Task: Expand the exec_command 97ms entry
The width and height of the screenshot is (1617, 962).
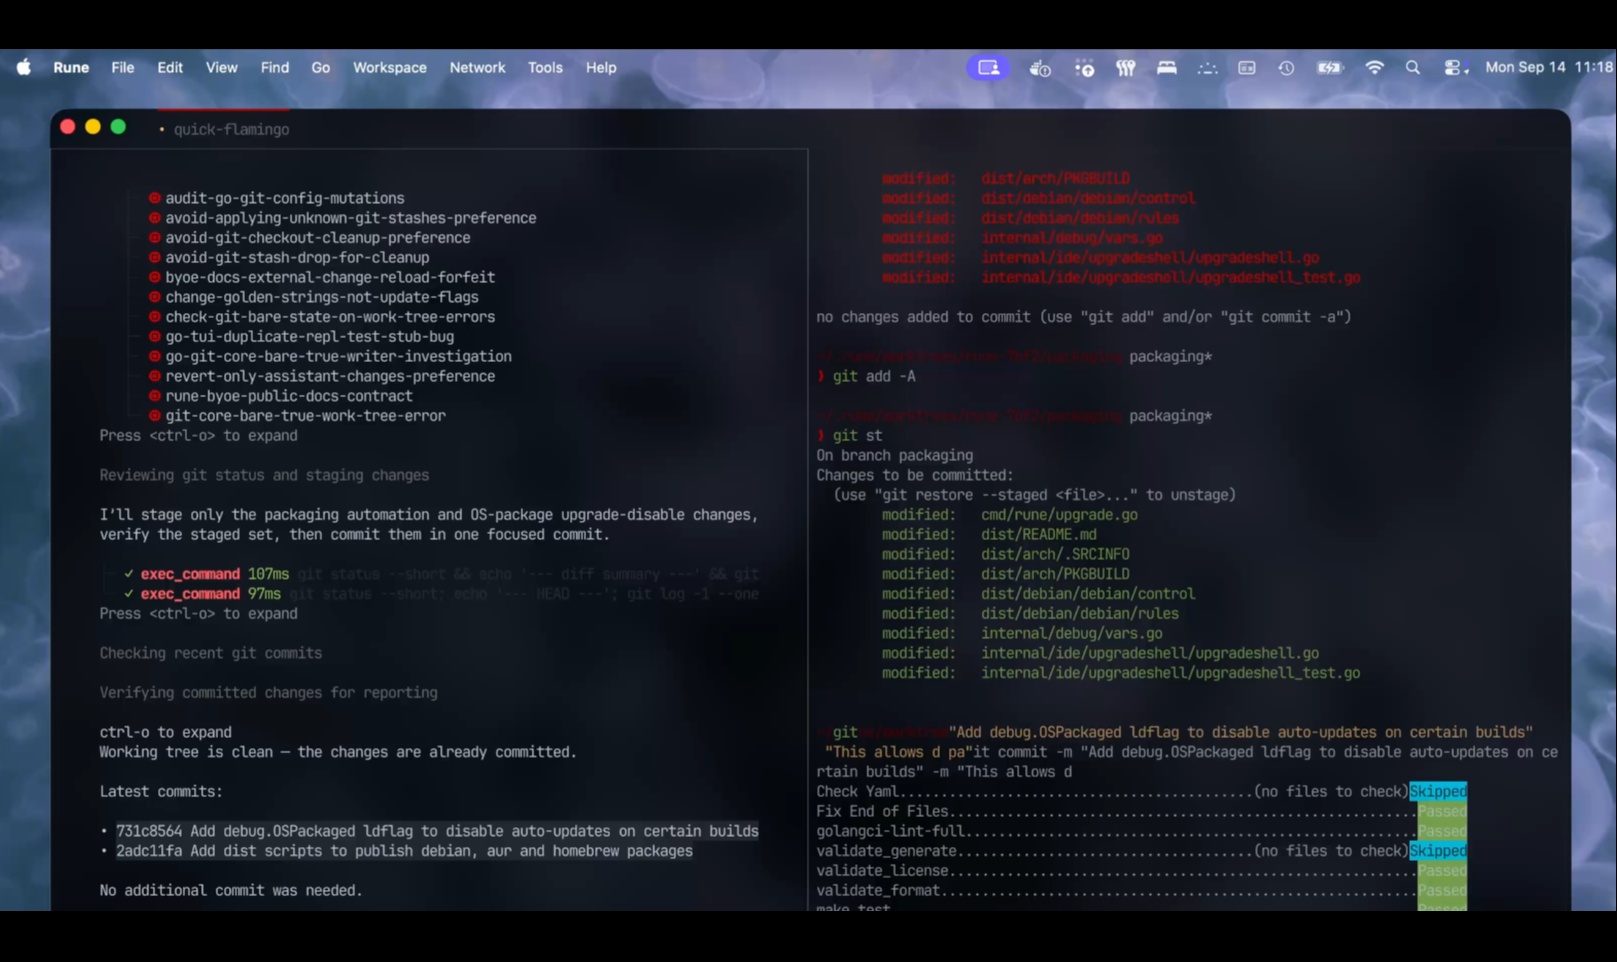Action: [440, 594]
